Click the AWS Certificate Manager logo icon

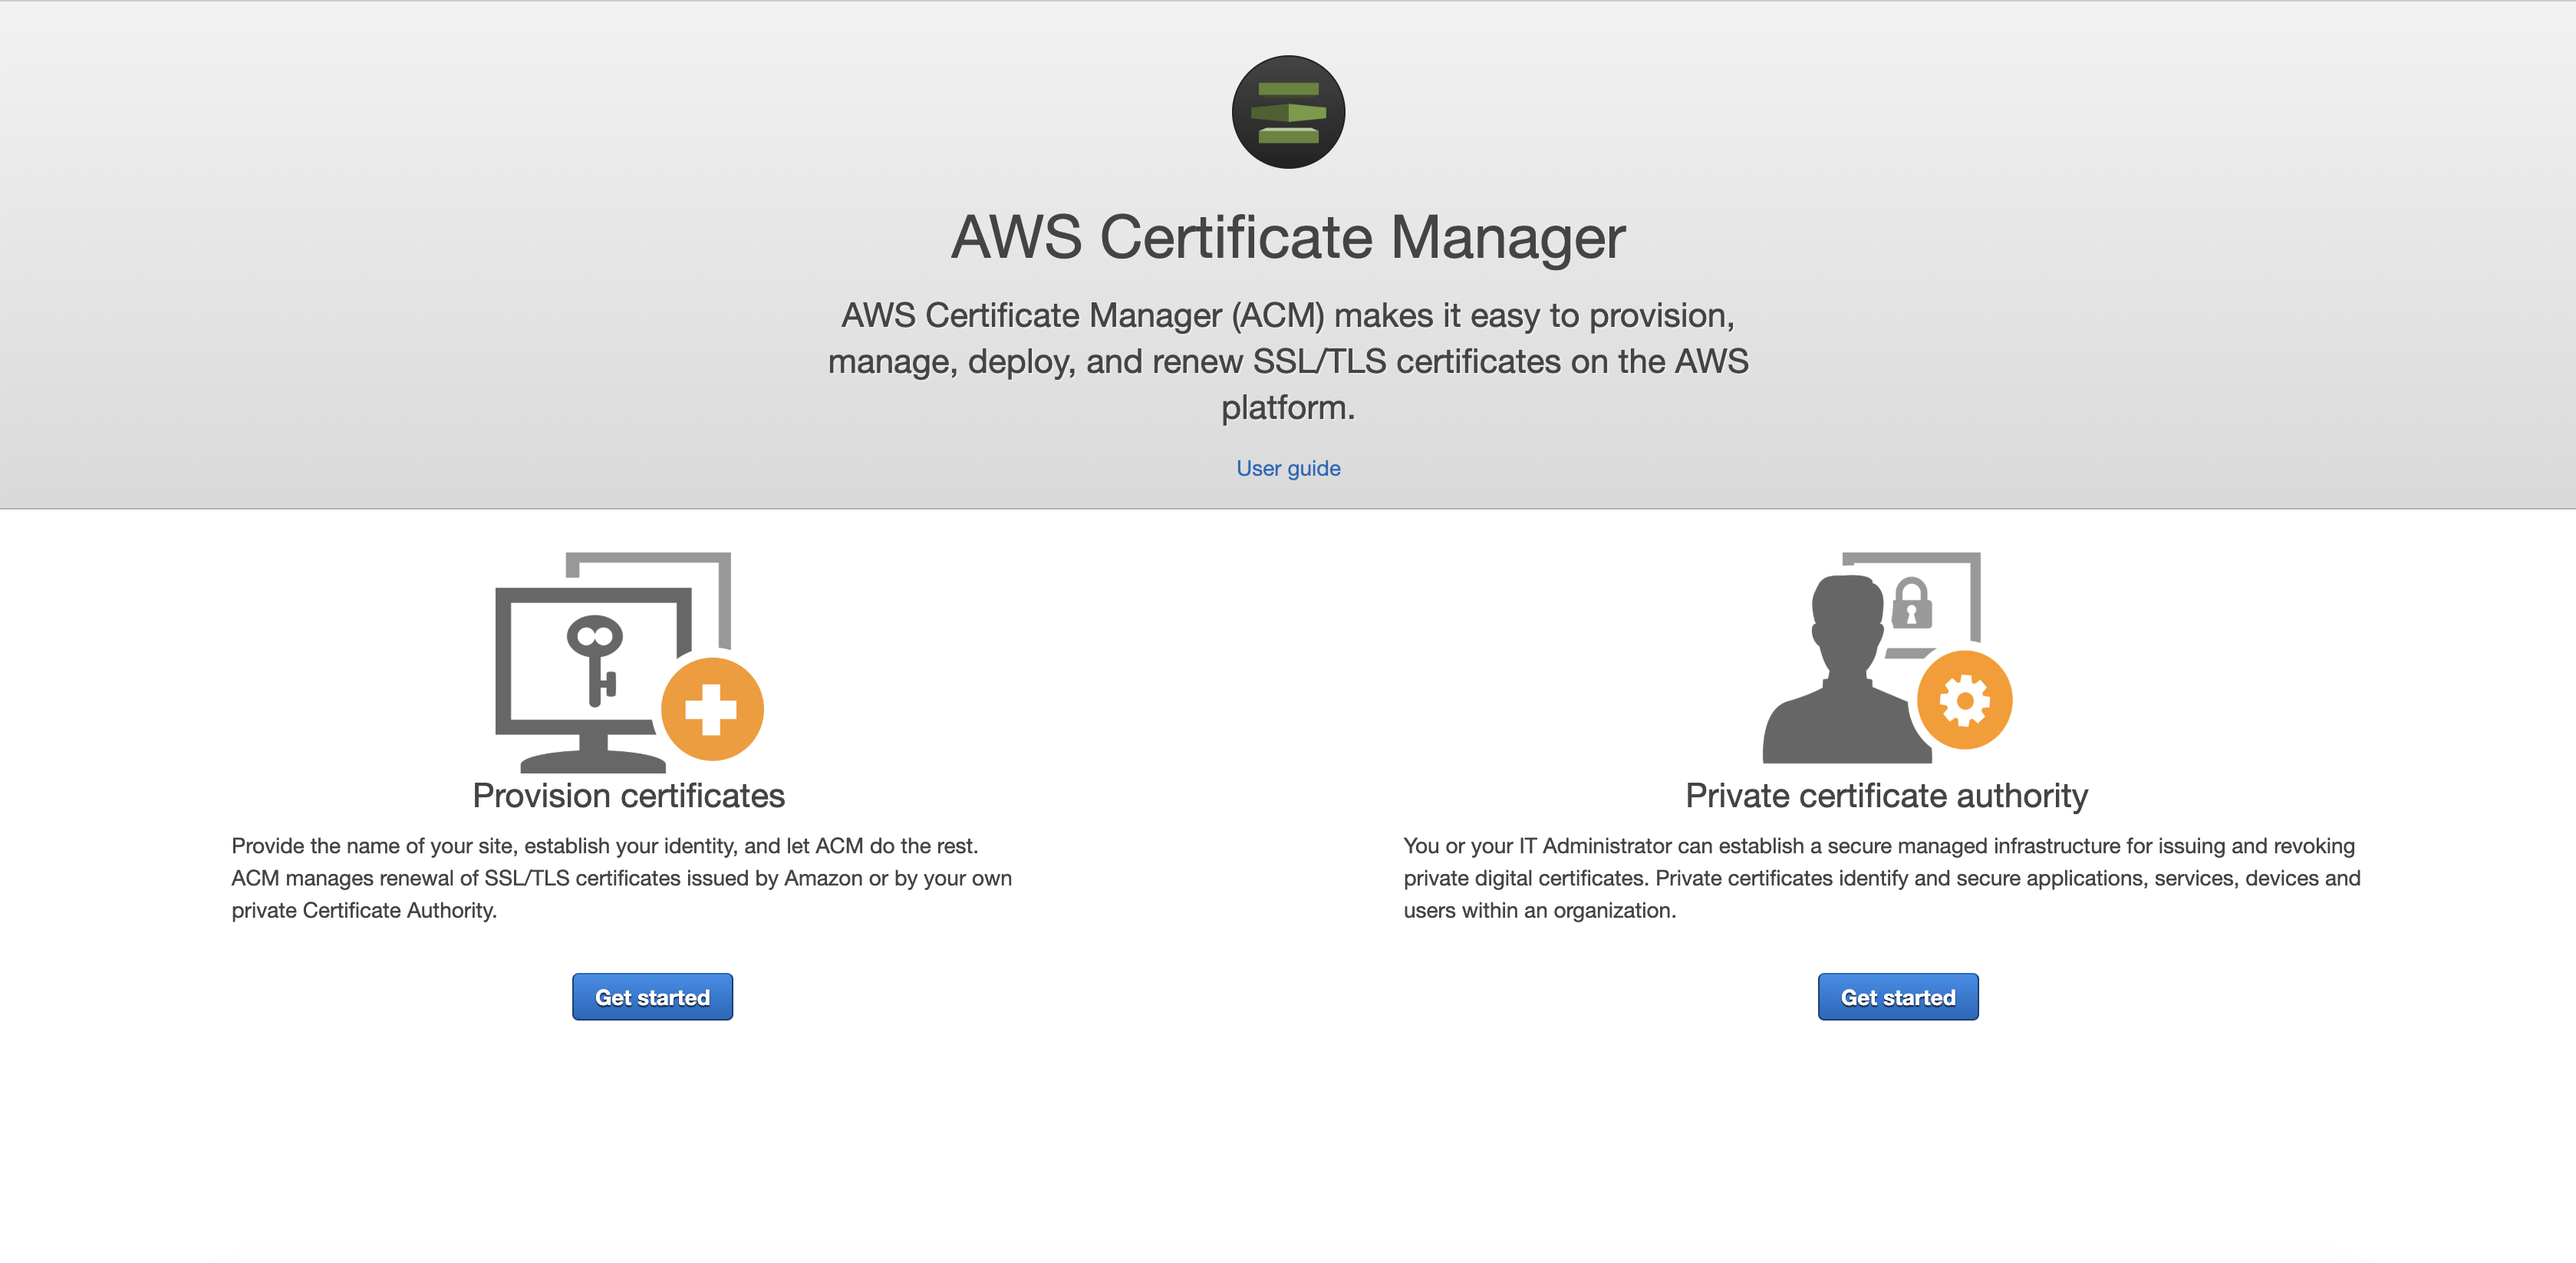(1288, 112)
